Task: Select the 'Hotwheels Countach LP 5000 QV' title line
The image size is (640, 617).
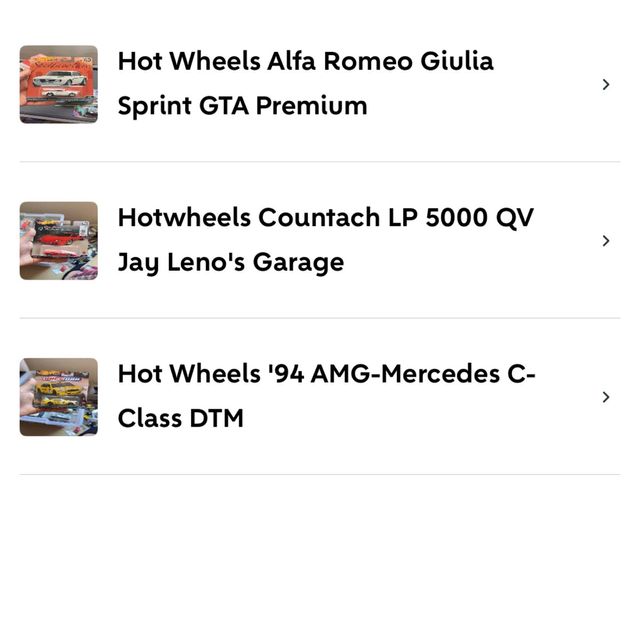Action: click(325, 217)
